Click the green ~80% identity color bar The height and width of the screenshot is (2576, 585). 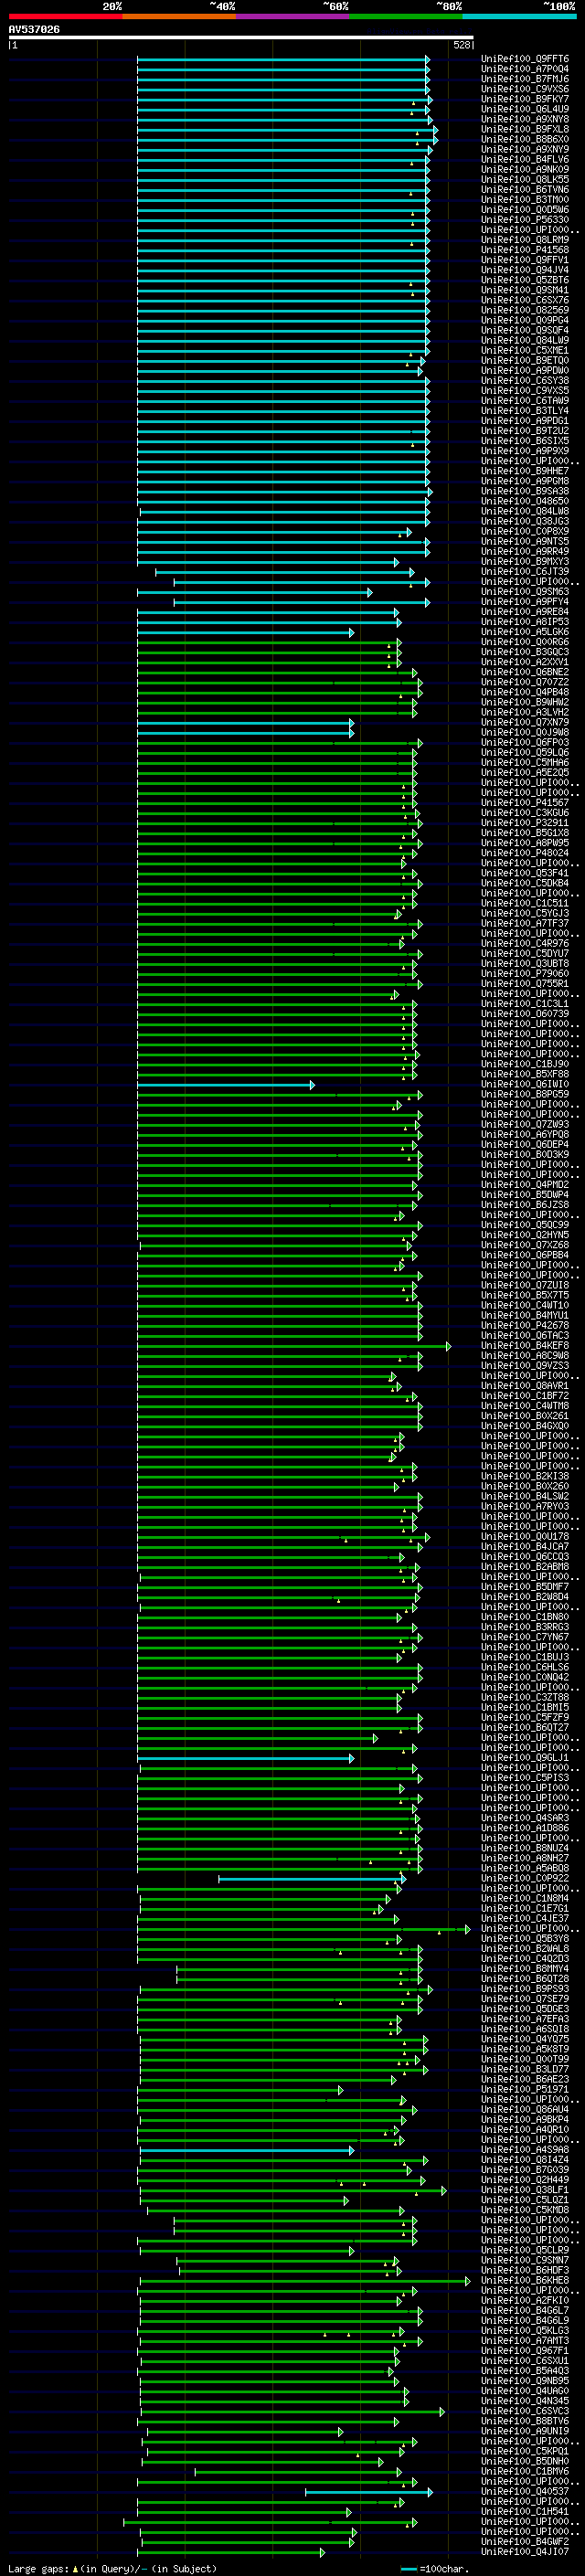[406, 17]
